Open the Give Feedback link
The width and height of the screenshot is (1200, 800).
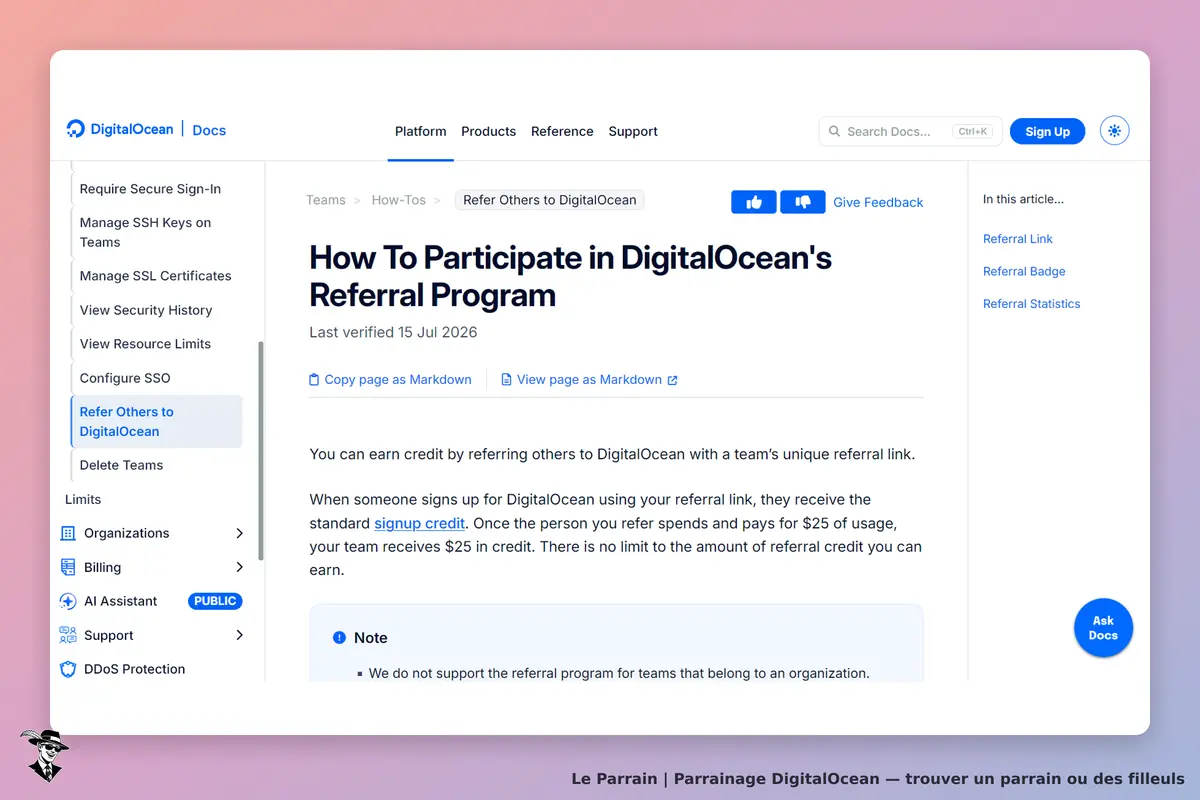(878, 202)
